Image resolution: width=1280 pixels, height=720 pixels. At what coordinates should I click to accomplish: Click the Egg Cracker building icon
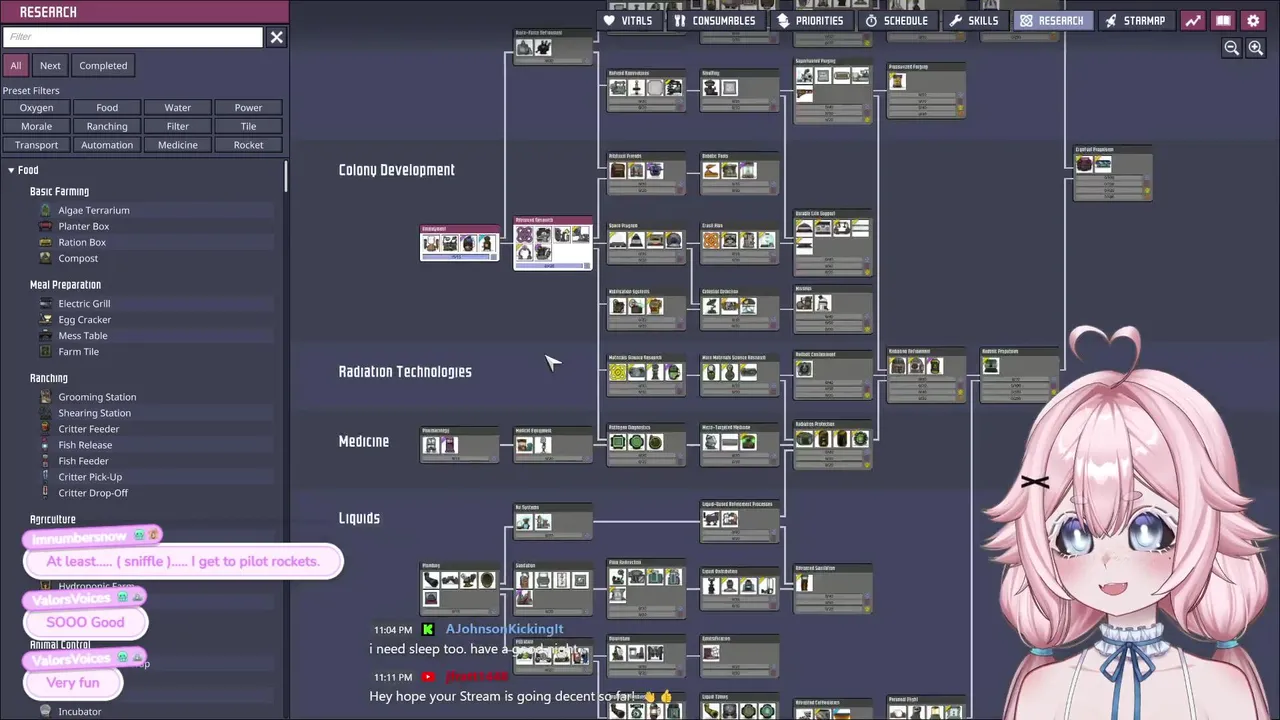(x=45, y=319)
